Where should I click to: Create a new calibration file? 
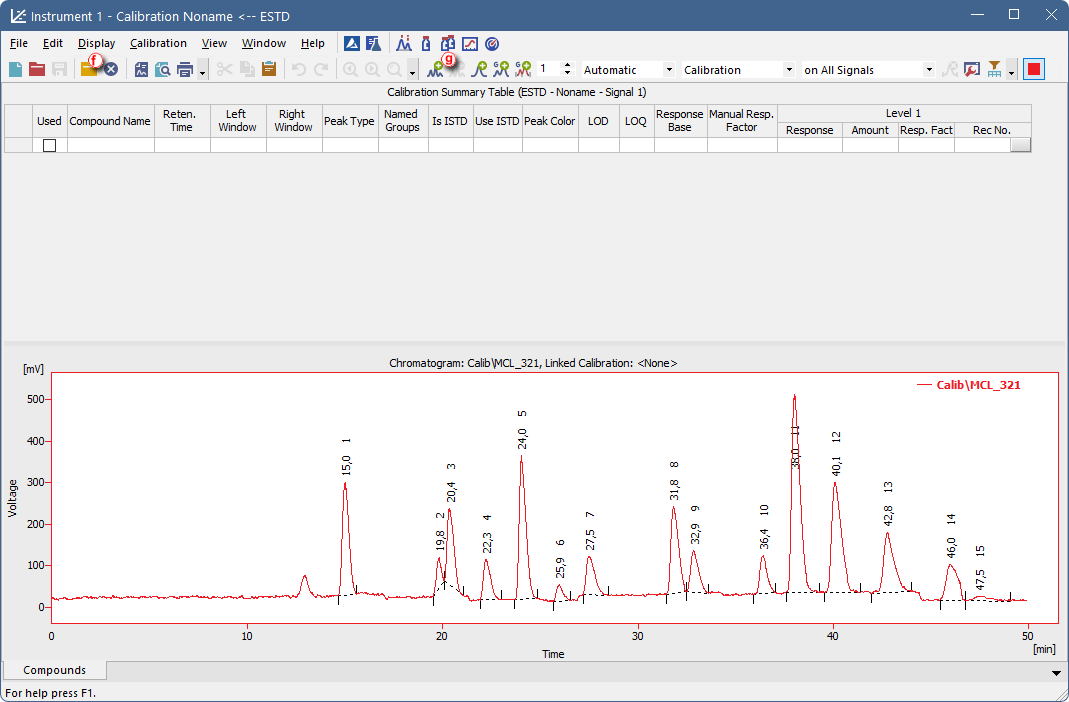[15, 70]
